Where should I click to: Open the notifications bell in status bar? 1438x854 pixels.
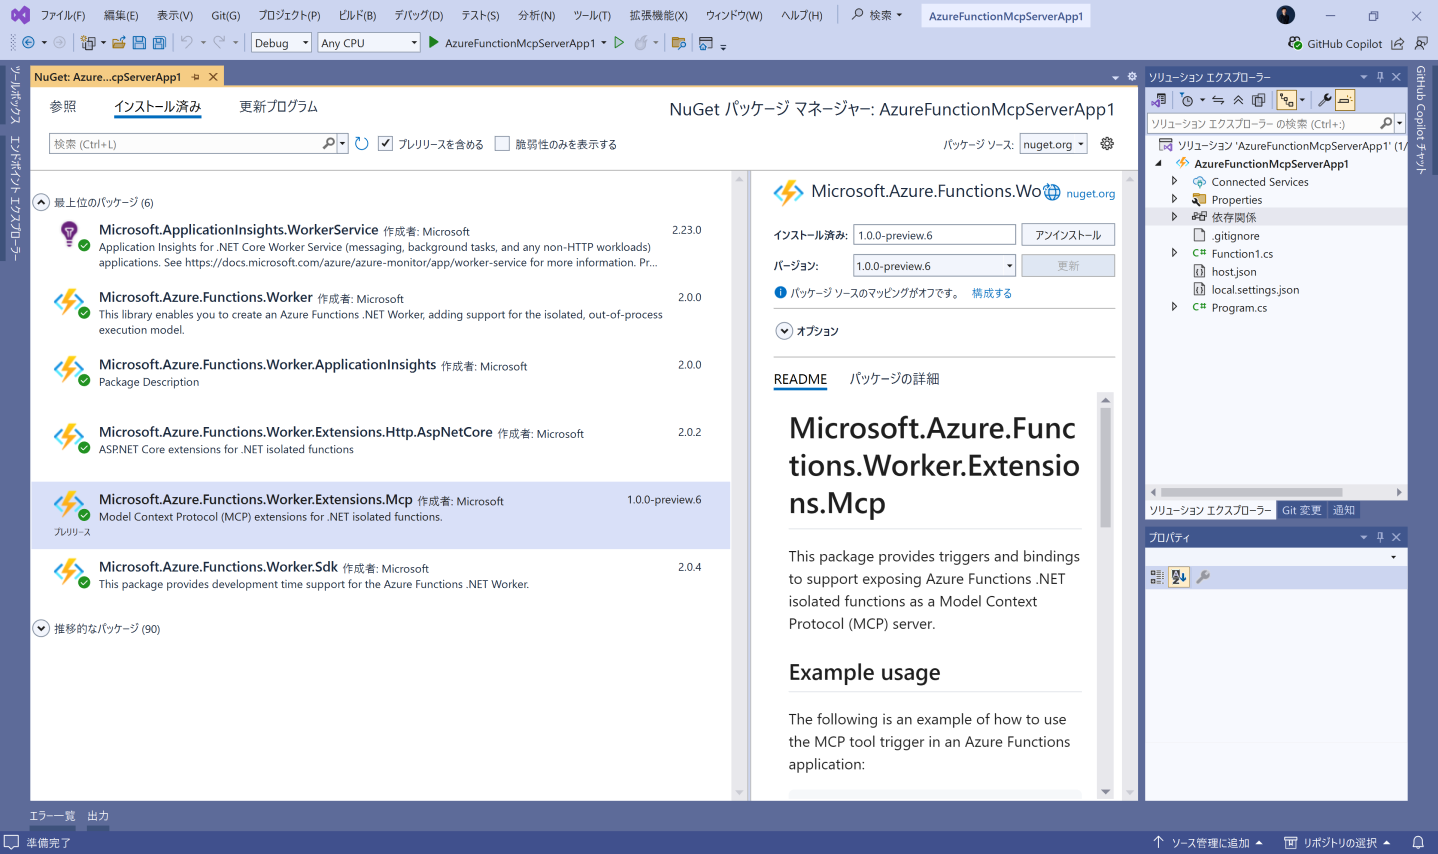coord(1418,843)
